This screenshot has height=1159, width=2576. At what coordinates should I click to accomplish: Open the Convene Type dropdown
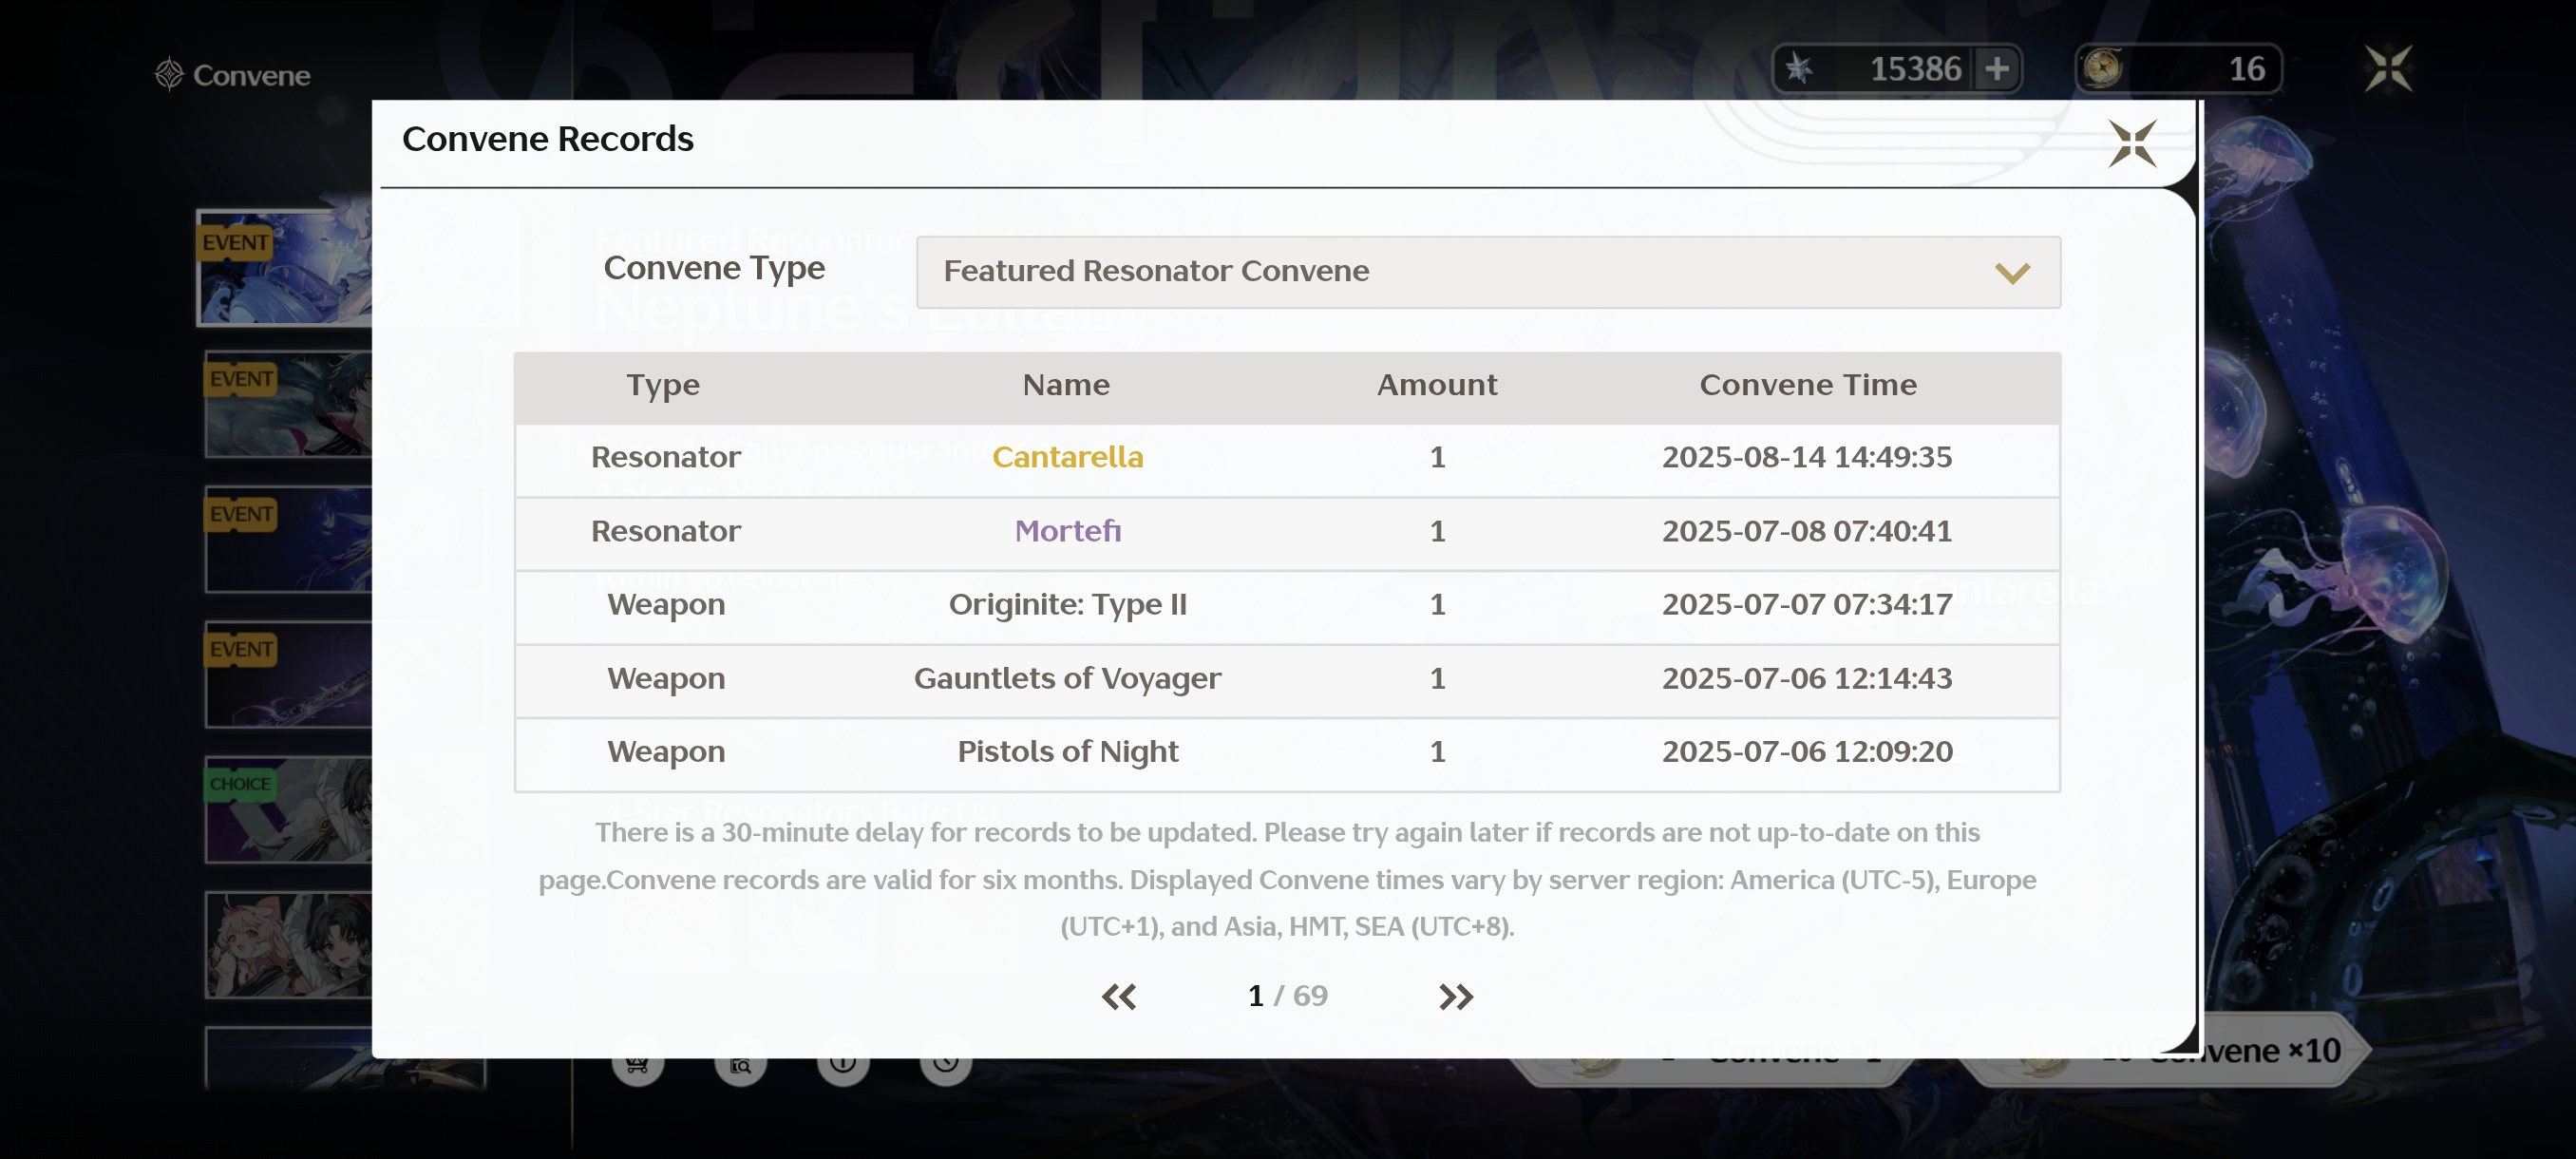[x=1487, y=272]
